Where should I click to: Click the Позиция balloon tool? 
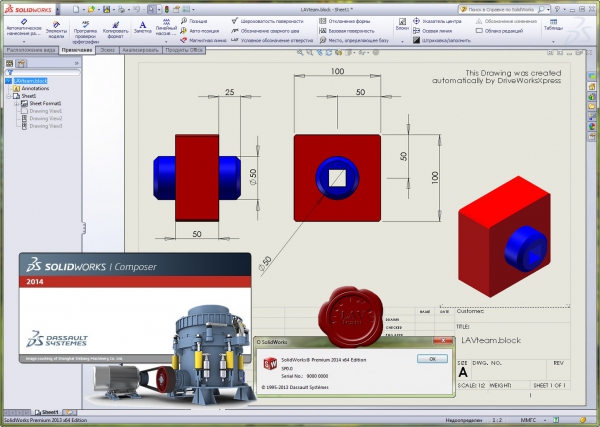point(194,21)
